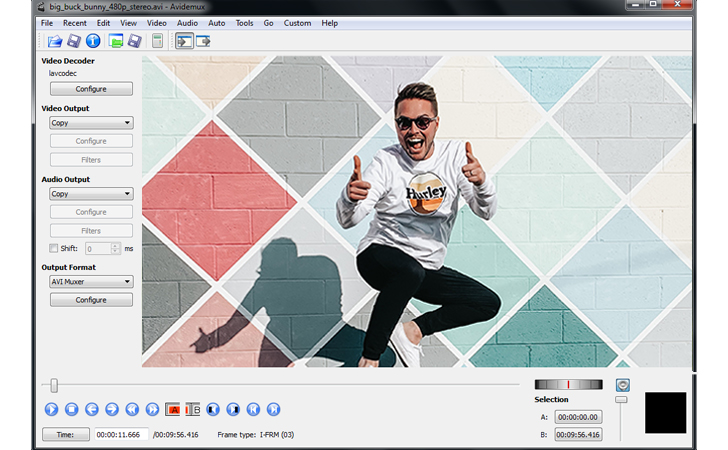Image resolution: width=728 pixels, height=450 pixels.
Task: Click the volume slider handle
Action: [621, 400]
